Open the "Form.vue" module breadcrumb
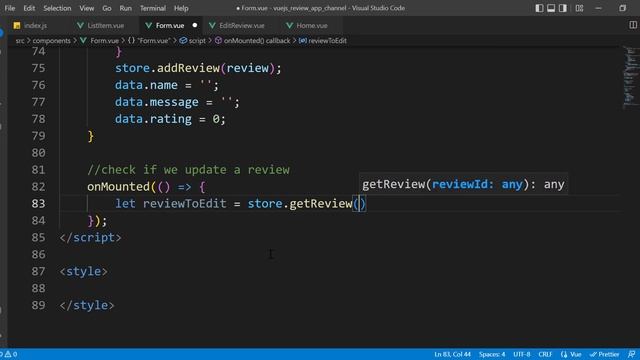Image resolution: width=640 pixels, height=360 pixels. coord(149,40)
